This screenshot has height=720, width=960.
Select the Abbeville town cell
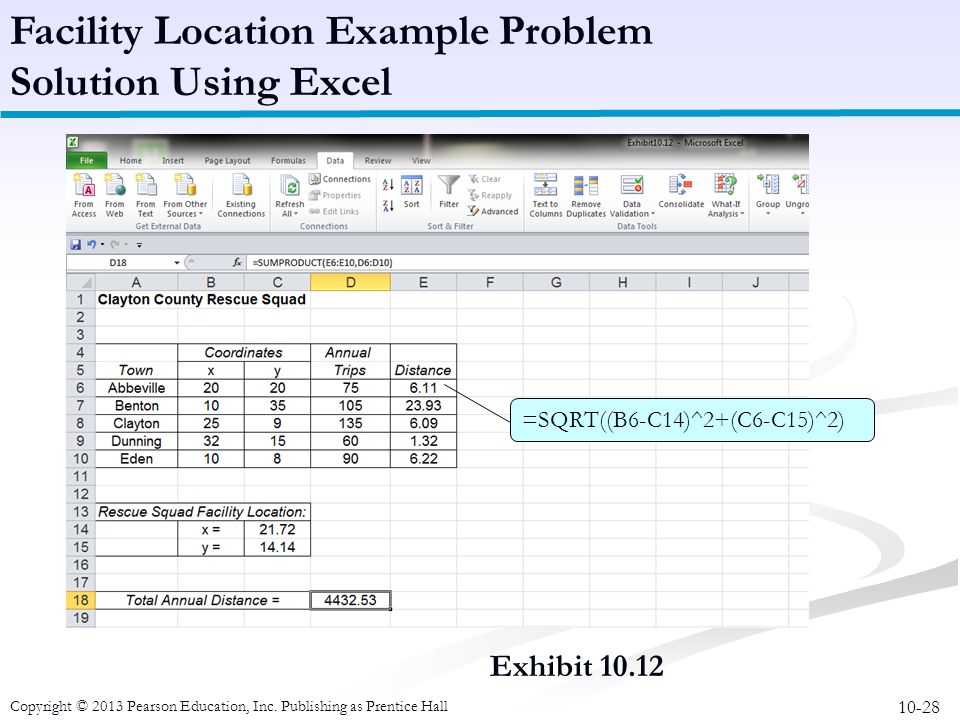137,388
